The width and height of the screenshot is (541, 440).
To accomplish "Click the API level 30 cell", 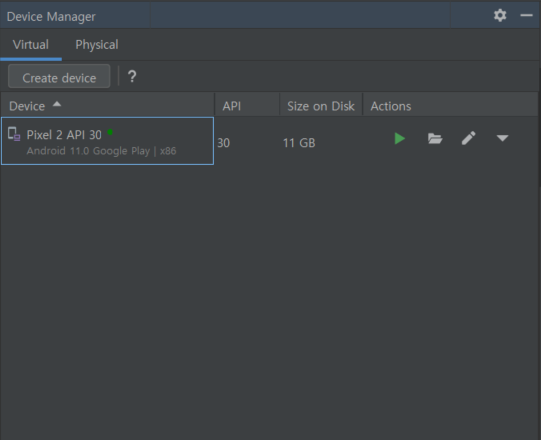I will tap(224, 143).
